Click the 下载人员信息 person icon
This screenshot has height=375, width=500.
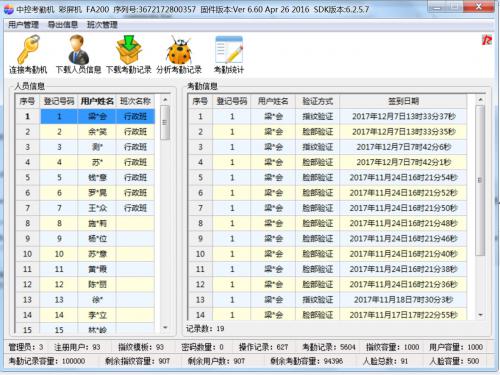click(x=78, y=50)
